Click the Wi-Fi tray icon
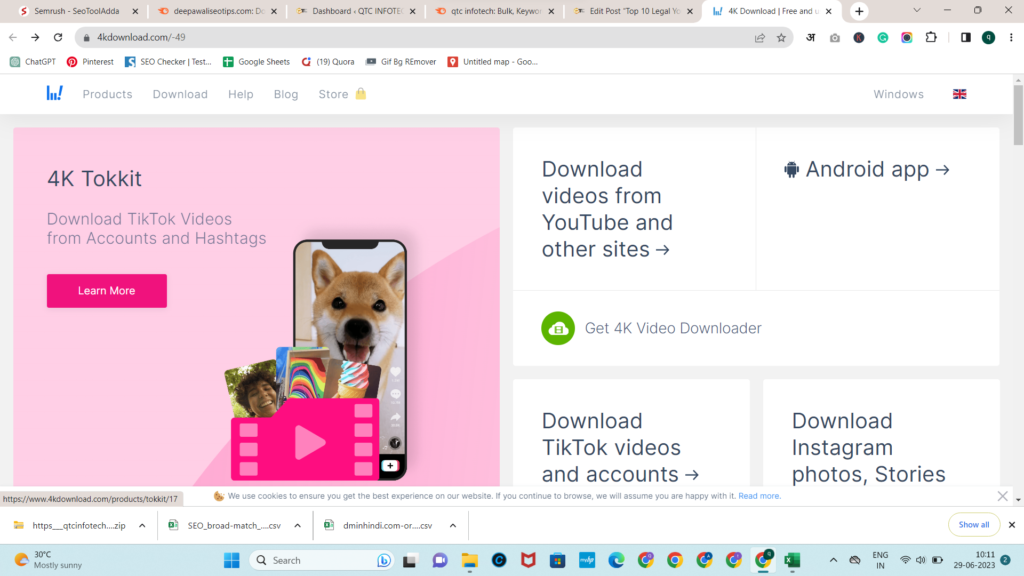Screen dimensions: 1024x576 [x=905, y=560]
